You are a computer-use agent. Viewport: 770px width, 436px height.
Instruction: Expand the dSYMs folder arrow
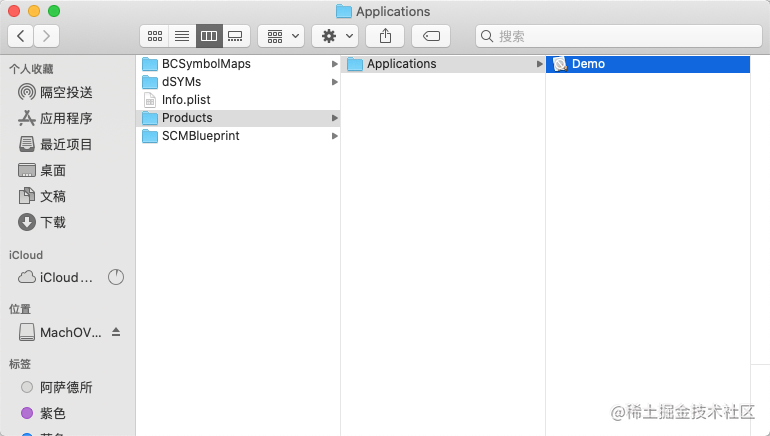coord(334,82)
